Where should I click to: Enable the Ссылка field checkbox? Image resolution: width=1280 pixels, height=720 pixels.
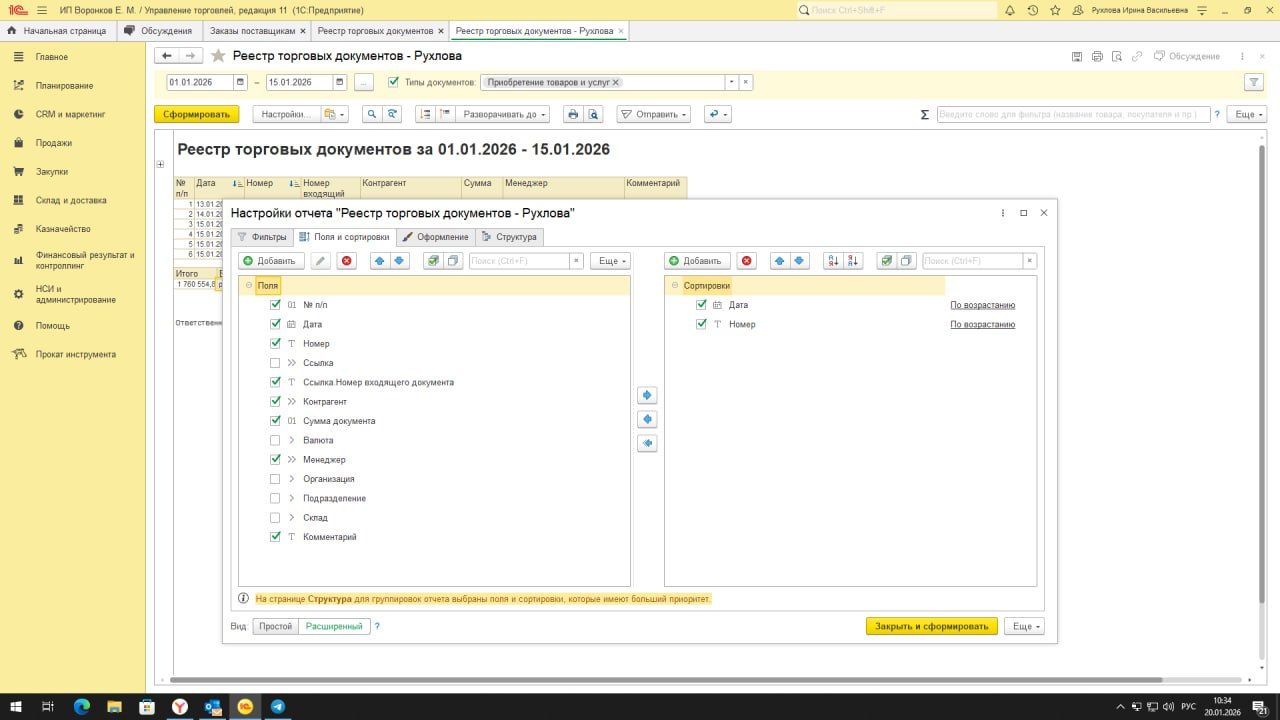click(275, 363)
